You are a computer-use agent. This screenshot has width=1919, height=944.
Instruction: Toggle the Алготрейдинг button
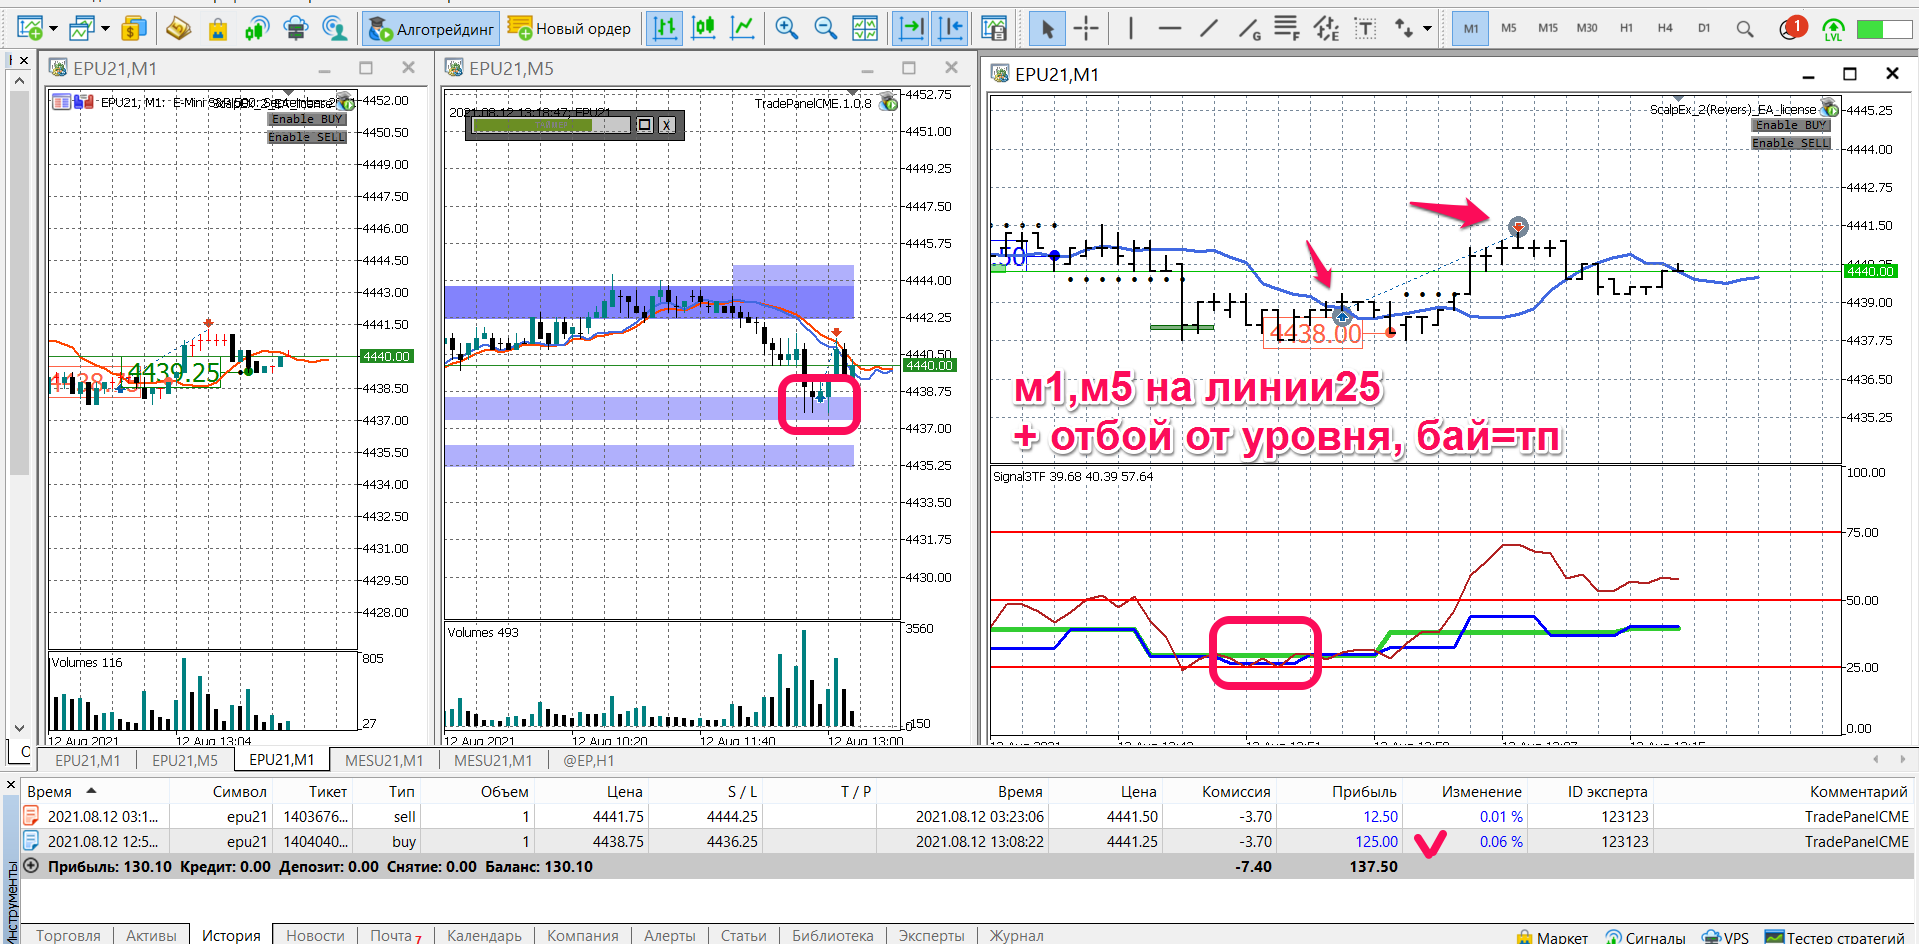point(431,29)
